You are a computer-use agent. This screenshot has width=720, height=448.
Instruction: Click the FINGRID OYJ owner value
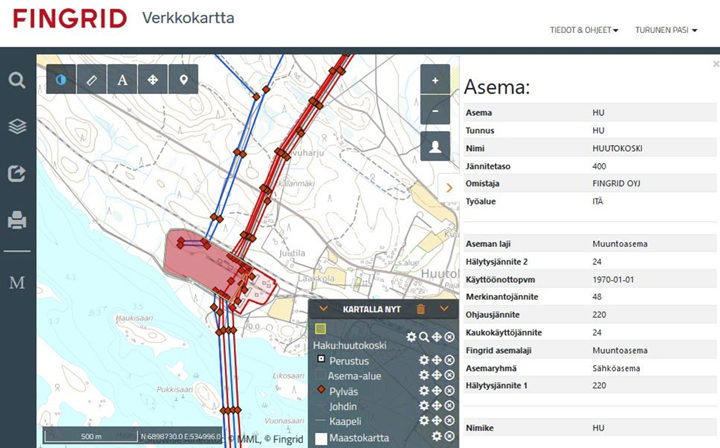click(x=616, y=183)
